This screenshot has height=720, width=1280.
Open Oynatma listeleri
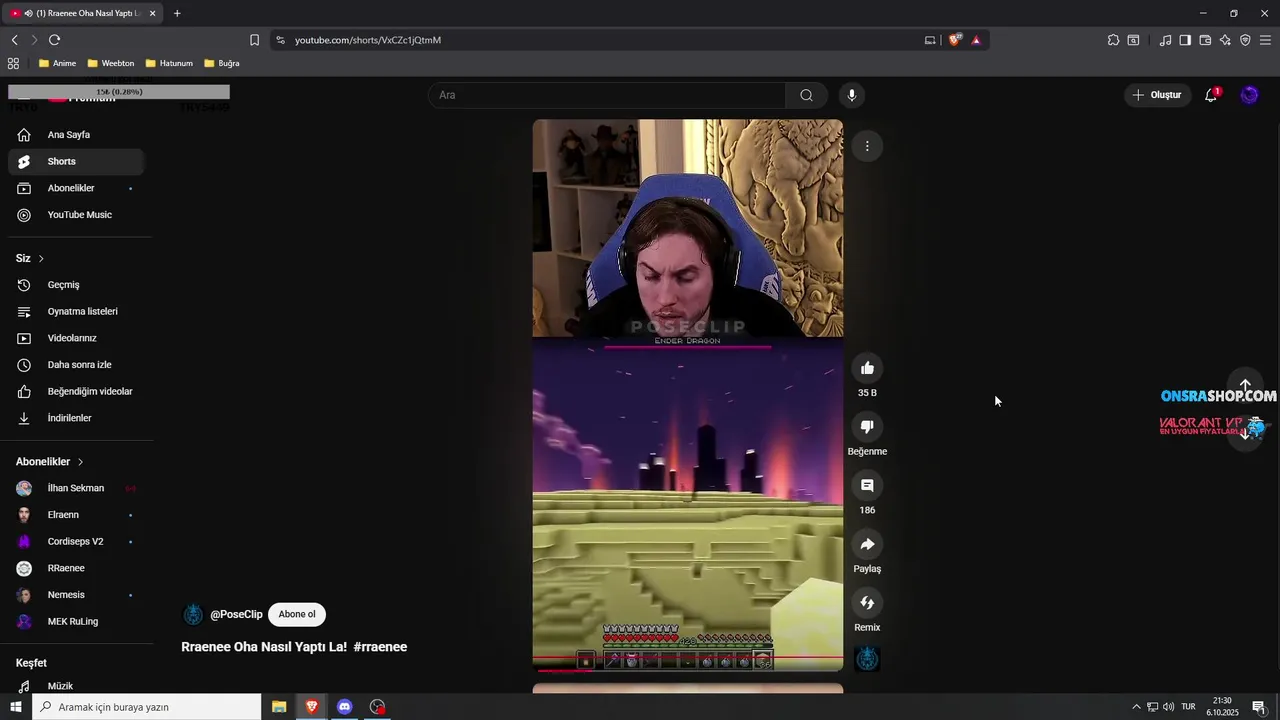76,311
